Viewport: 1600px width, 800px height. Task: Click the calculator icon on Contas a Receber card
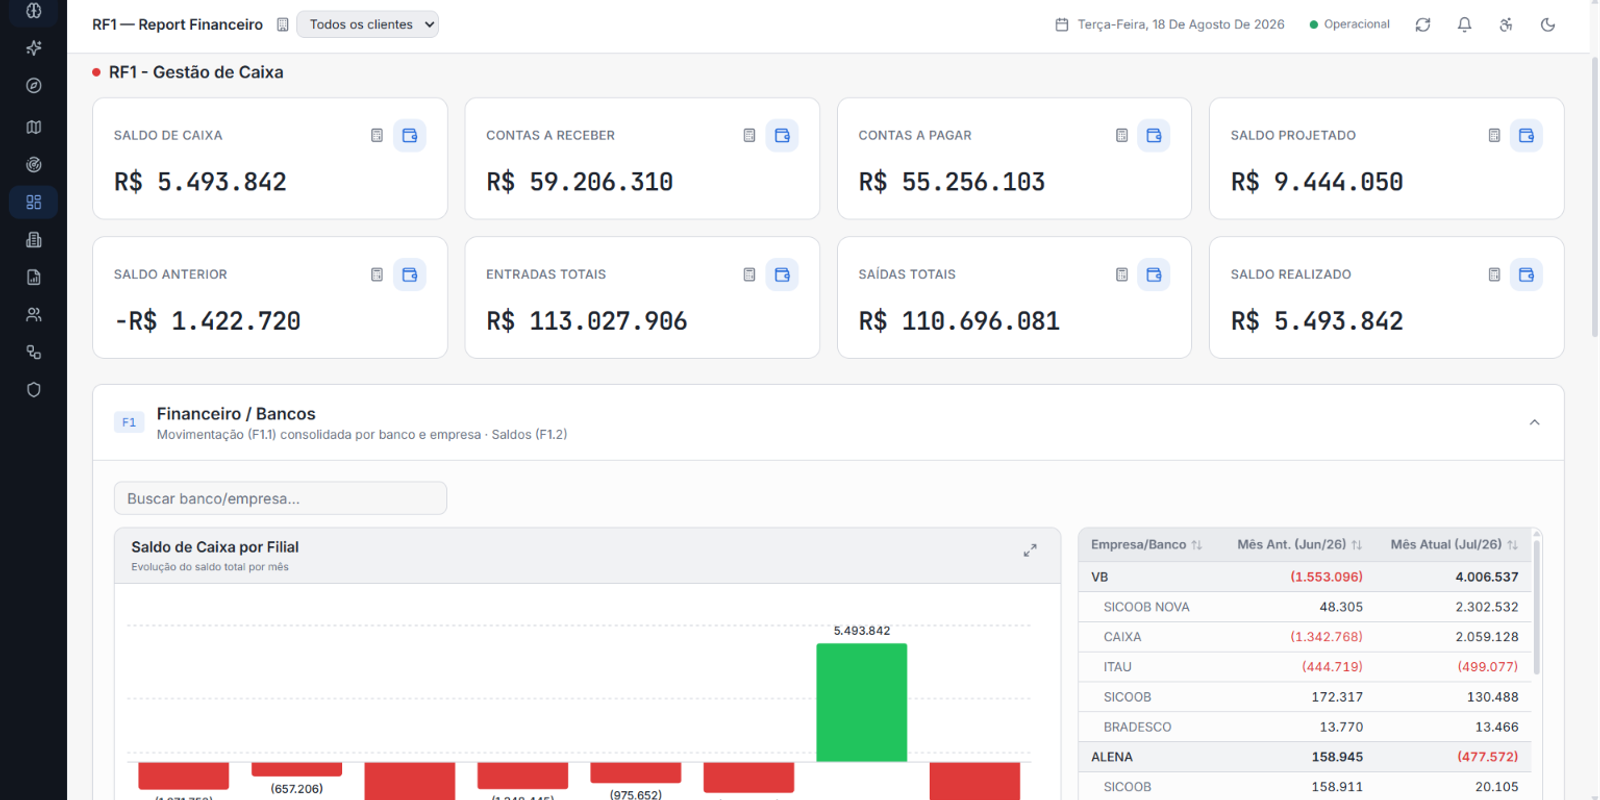coord(749,136)
